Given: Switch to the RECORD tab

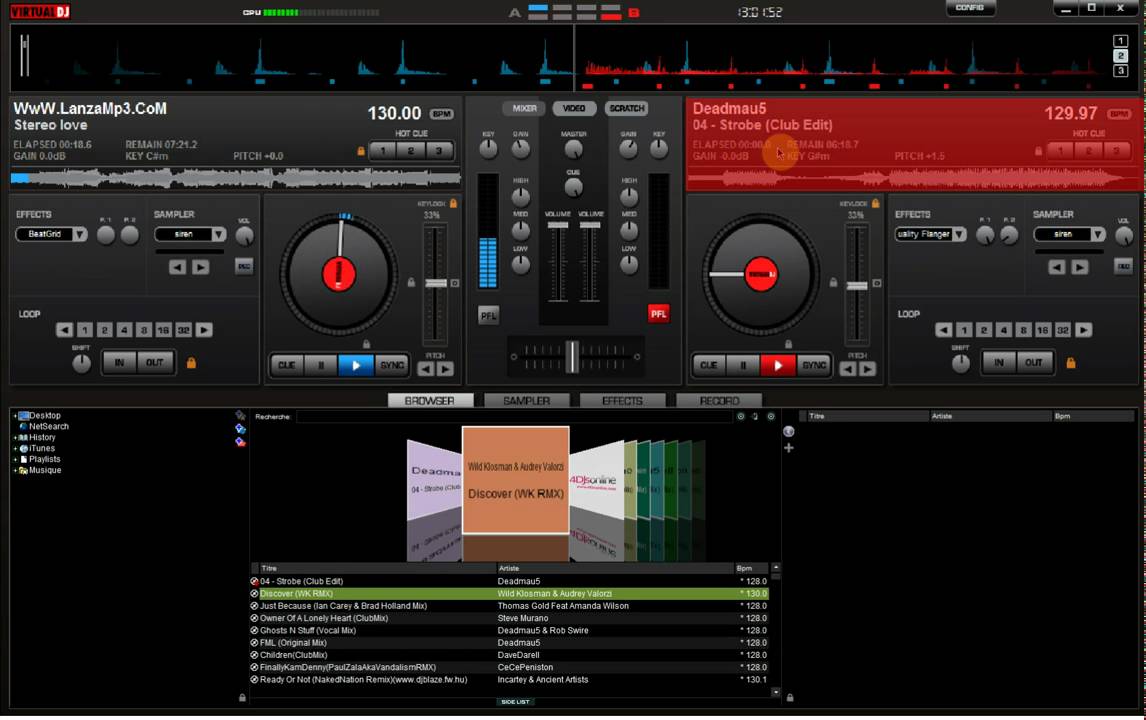Looking at the screenshot, I should (x=719, y=401).
